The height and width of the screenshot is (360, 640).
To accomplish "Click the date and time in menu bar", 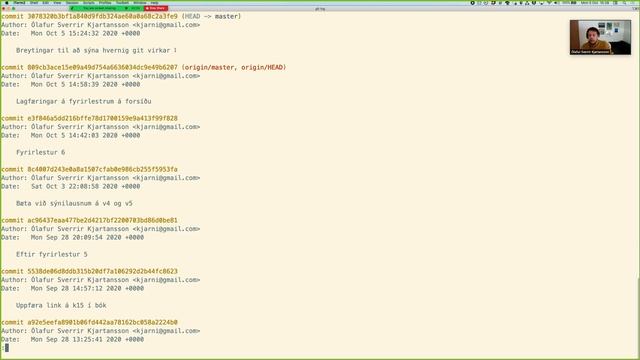I will point(595,3).
